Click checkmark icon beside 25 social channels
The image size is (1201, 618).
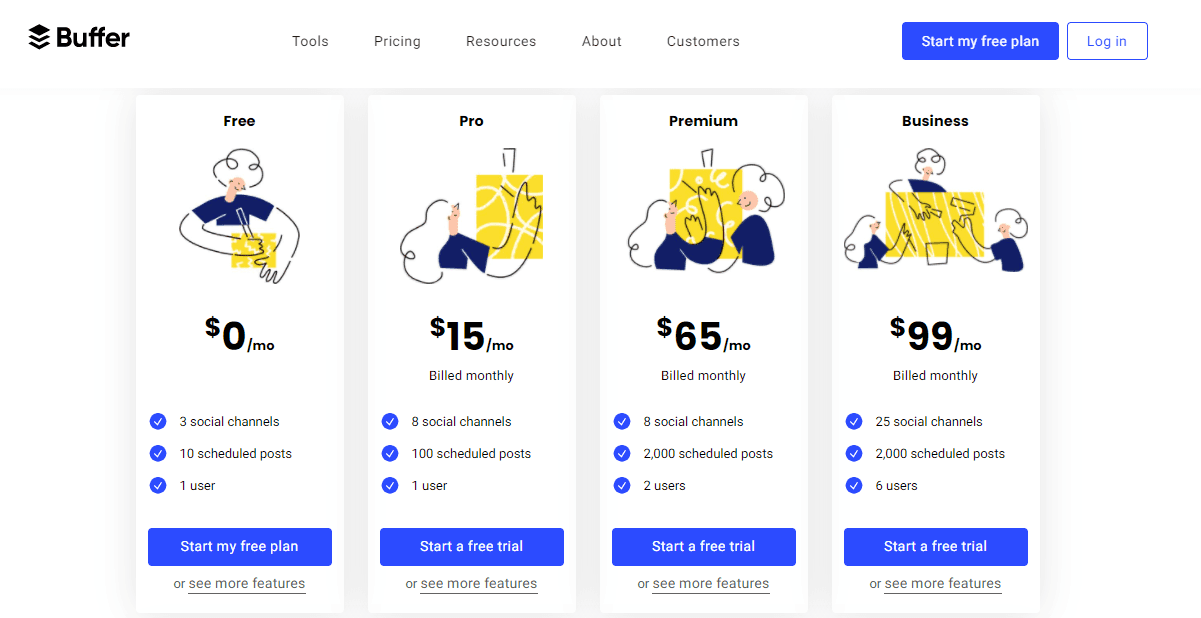pyautogui.click(x=854, y=421)
